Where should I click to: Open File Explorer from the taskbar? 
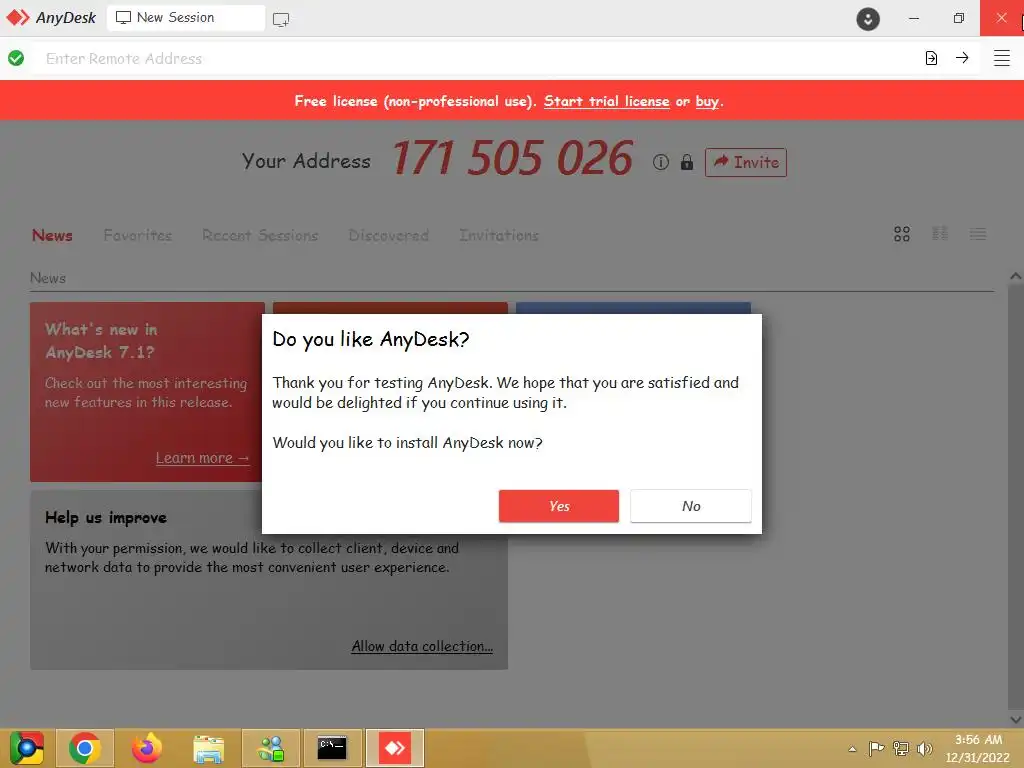point(209,748)
